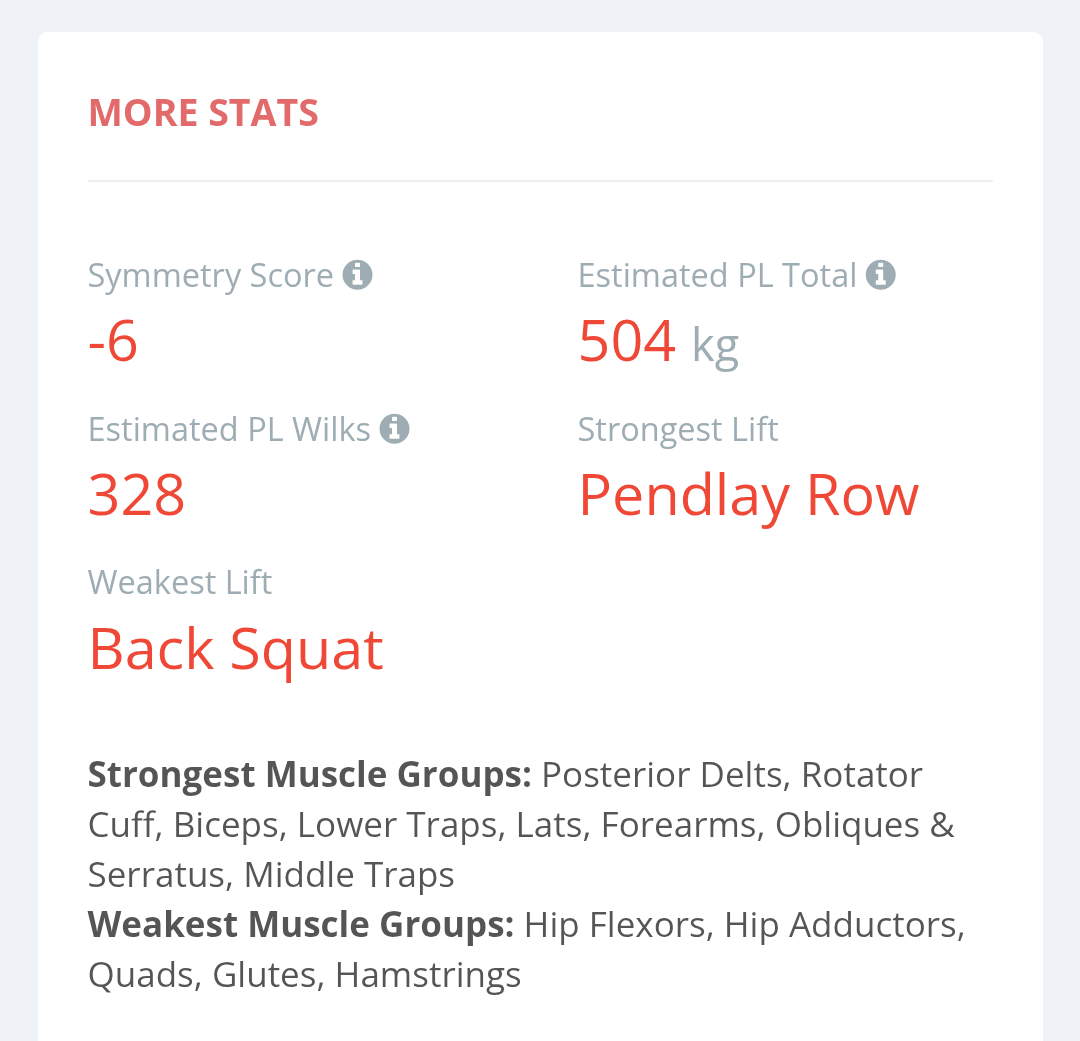Click the Symmetry Score info icon
Viewport: 1080px width, 1041px height.
(x=357, y=274)
